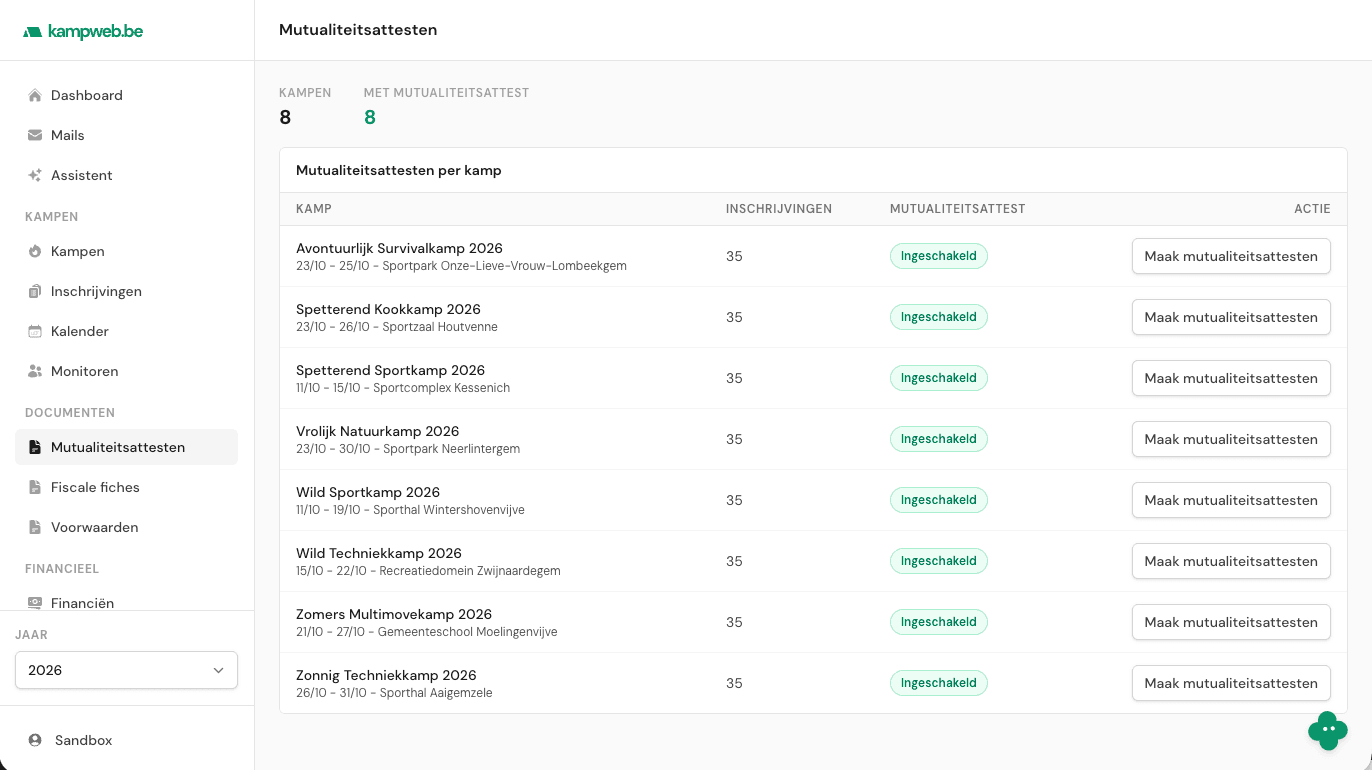Open Fiscale fiches page
The width and height of the screenshot is (1372, 770).
(126, 487)
